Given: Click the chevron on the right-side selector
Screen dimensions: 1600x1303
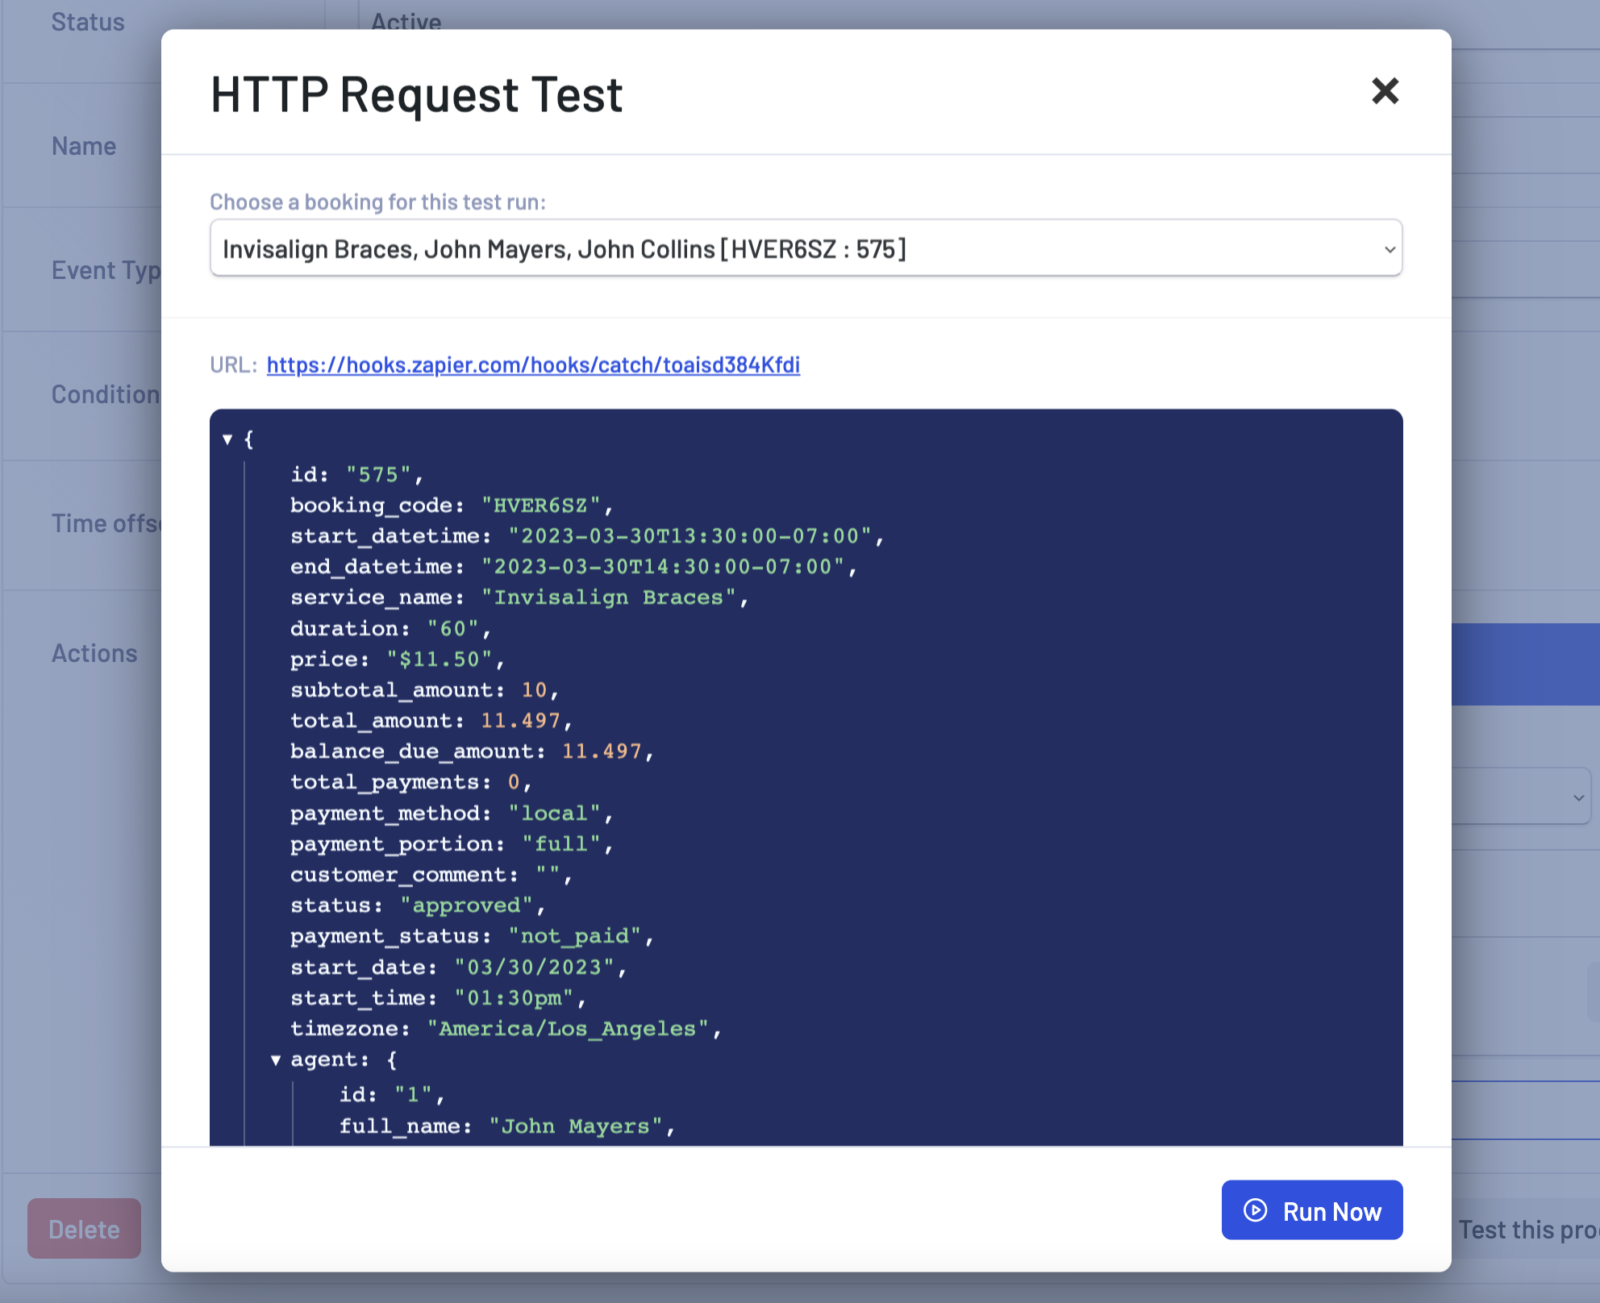Looking at the screenshot, I should point(1580,796).
